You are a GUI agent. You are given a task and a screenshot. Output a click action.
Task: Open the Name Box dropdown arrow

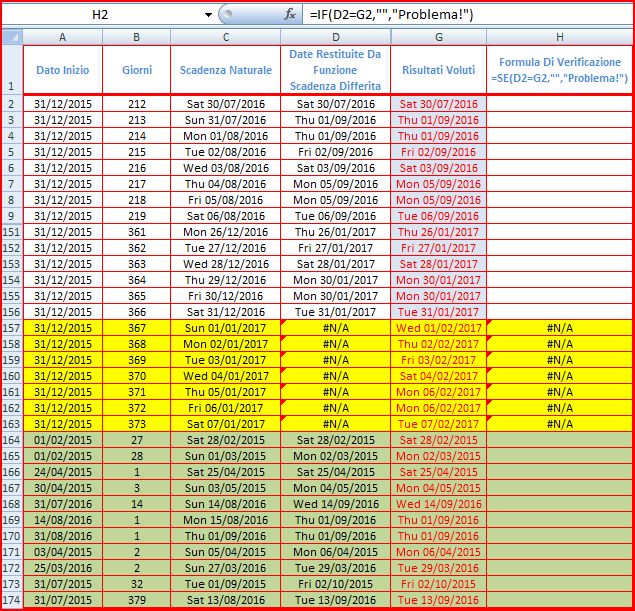click(x=208, y=15)
